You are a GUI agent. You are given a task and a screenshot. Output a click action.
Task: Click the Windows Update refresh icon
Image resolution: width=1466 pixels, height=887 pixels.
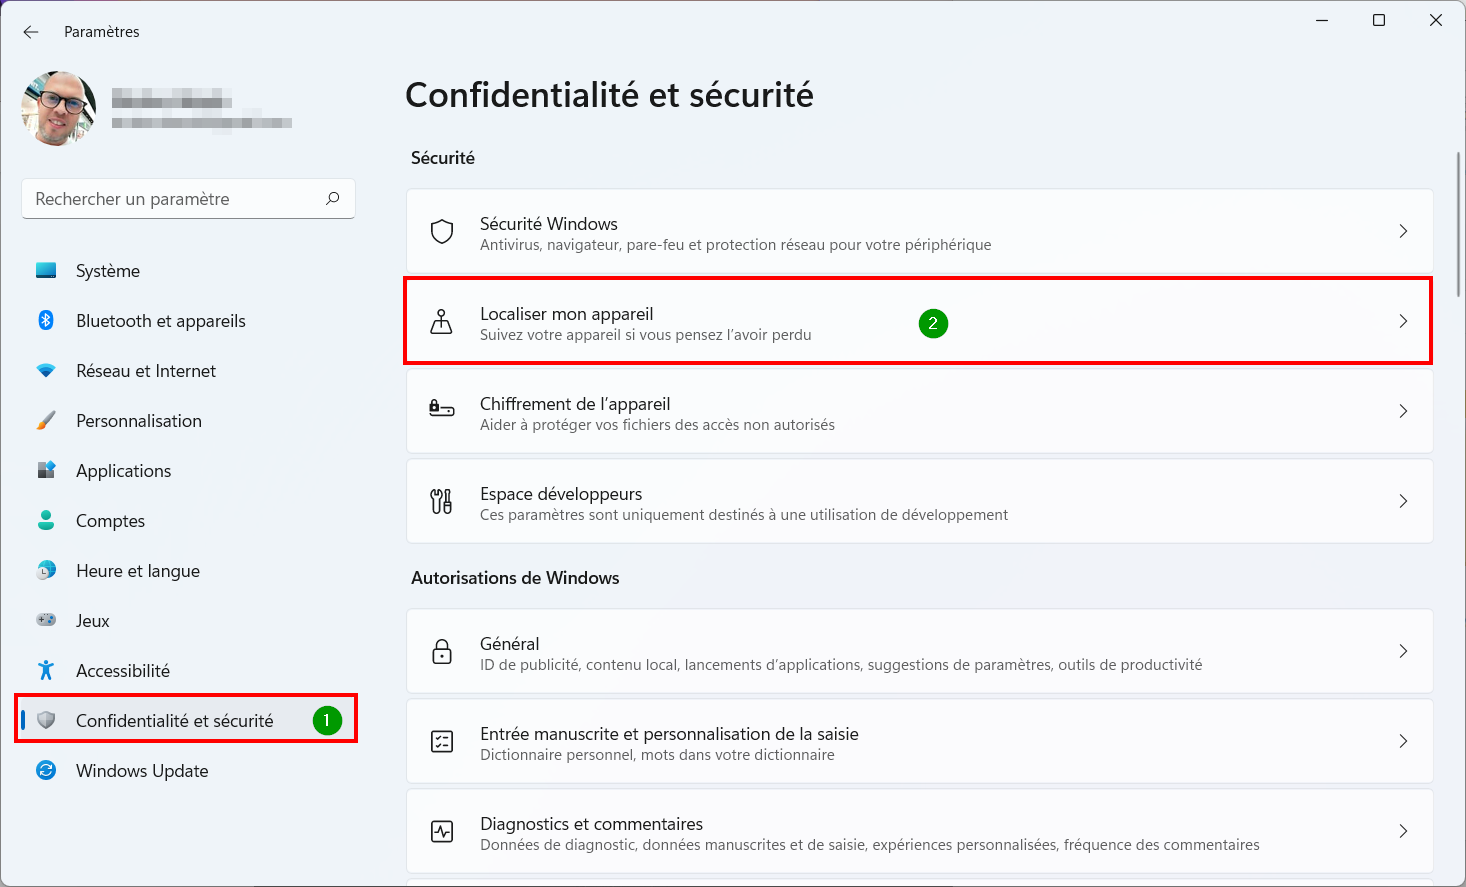[x=46, y=770]
